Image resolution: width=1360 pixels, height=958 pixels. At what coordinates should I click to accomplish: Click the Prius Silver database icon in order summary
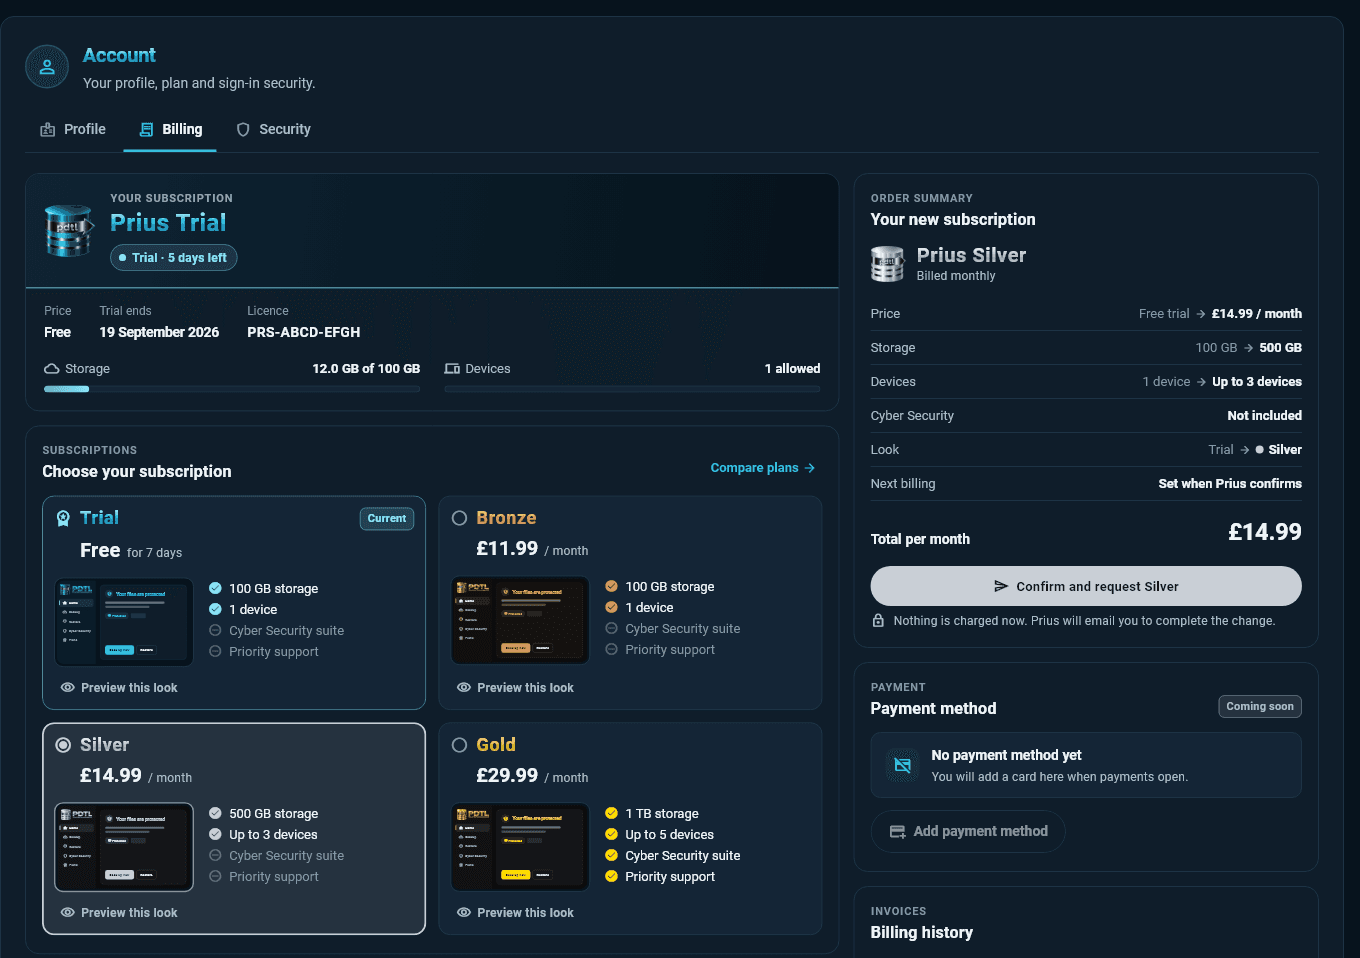pyautogui.click(x=887, y=264)
